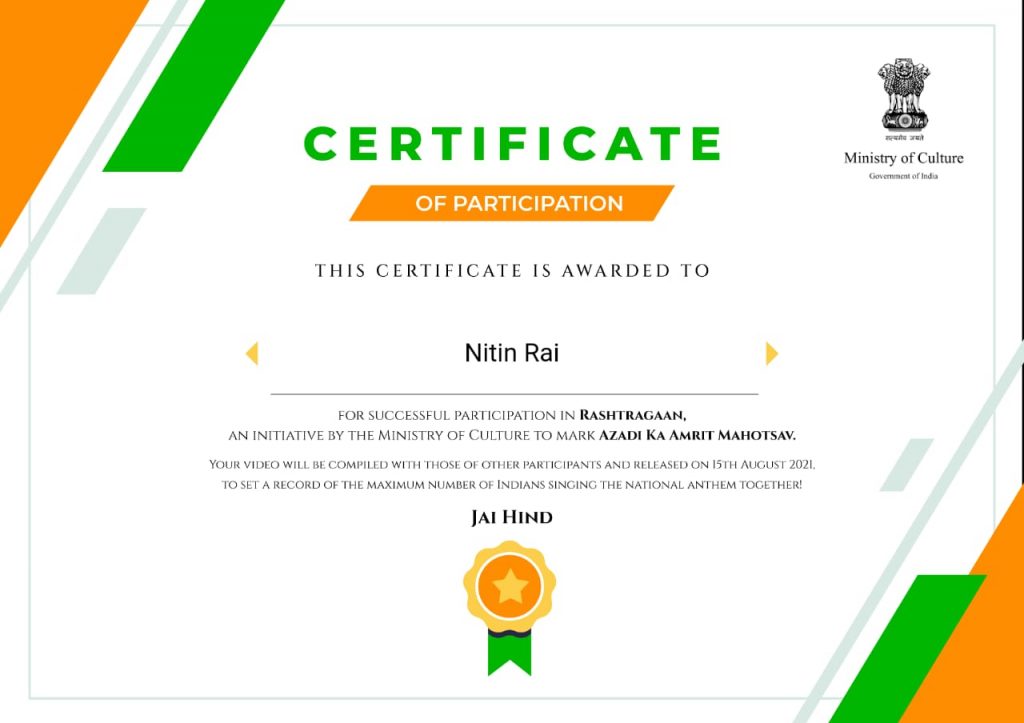
Task: Click the yellow left arrow beside the name
Action: [x=252, y=353]
